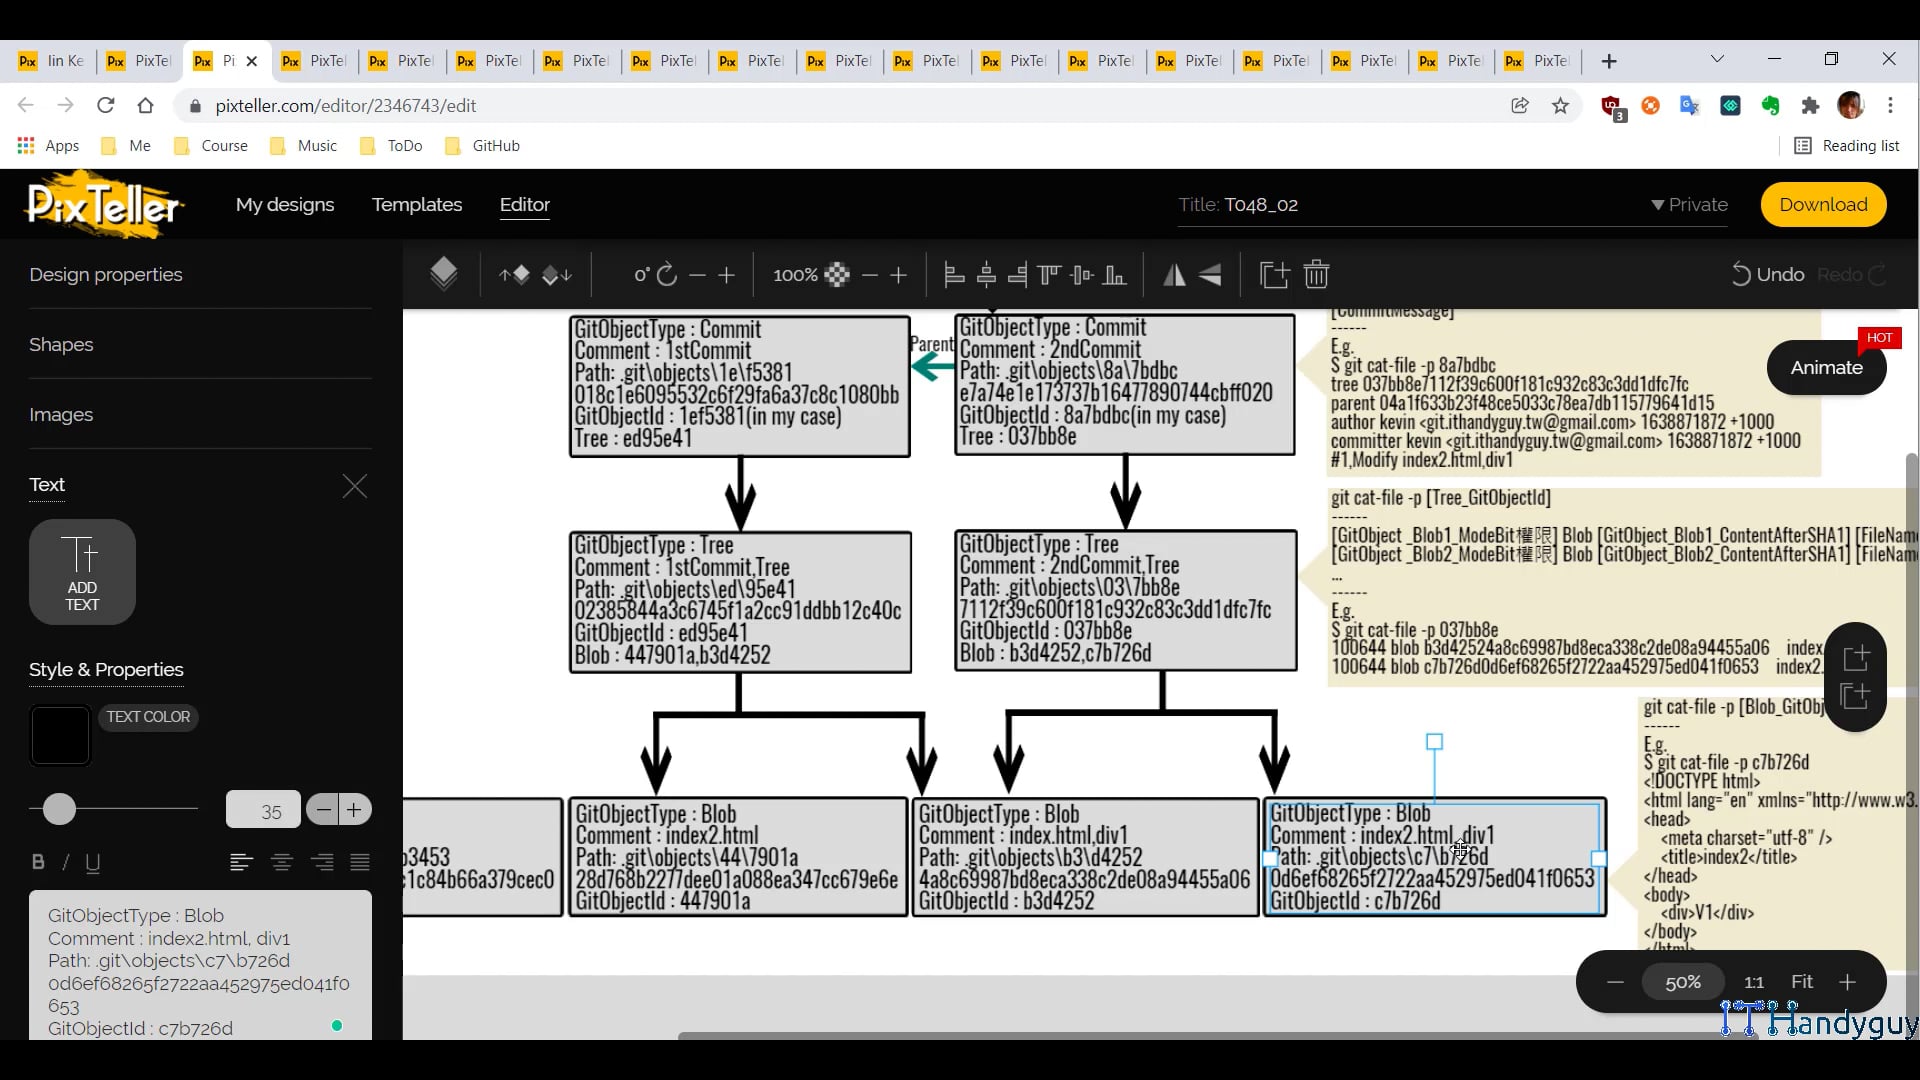Toggle underline formatting
The image size is (1920, 1080).
[92, 861]
